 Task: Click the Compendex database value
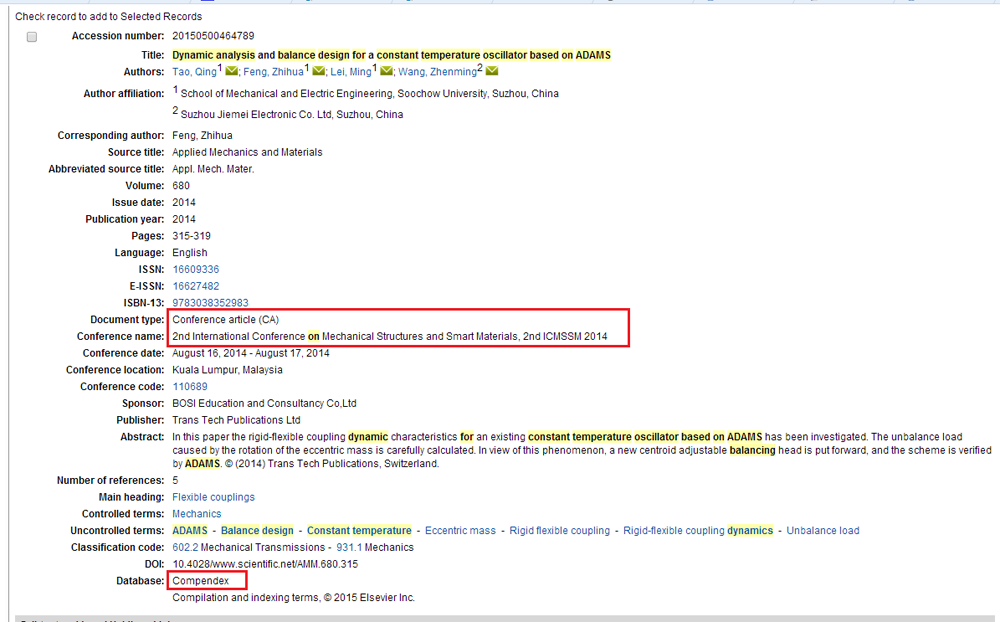200,581
